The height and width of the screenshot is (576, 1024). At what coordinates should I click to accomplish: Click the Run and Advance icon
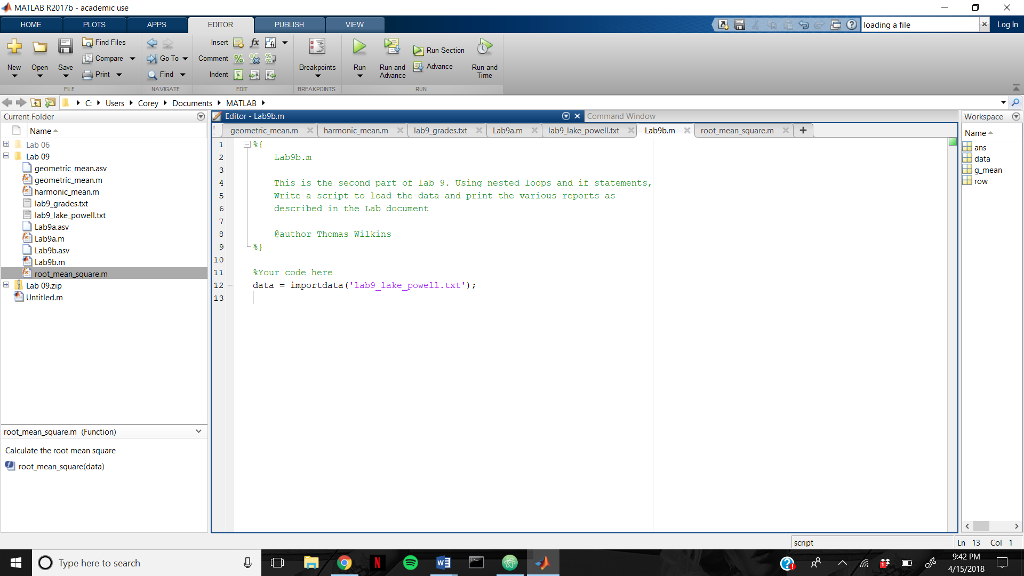pos(392,46)
